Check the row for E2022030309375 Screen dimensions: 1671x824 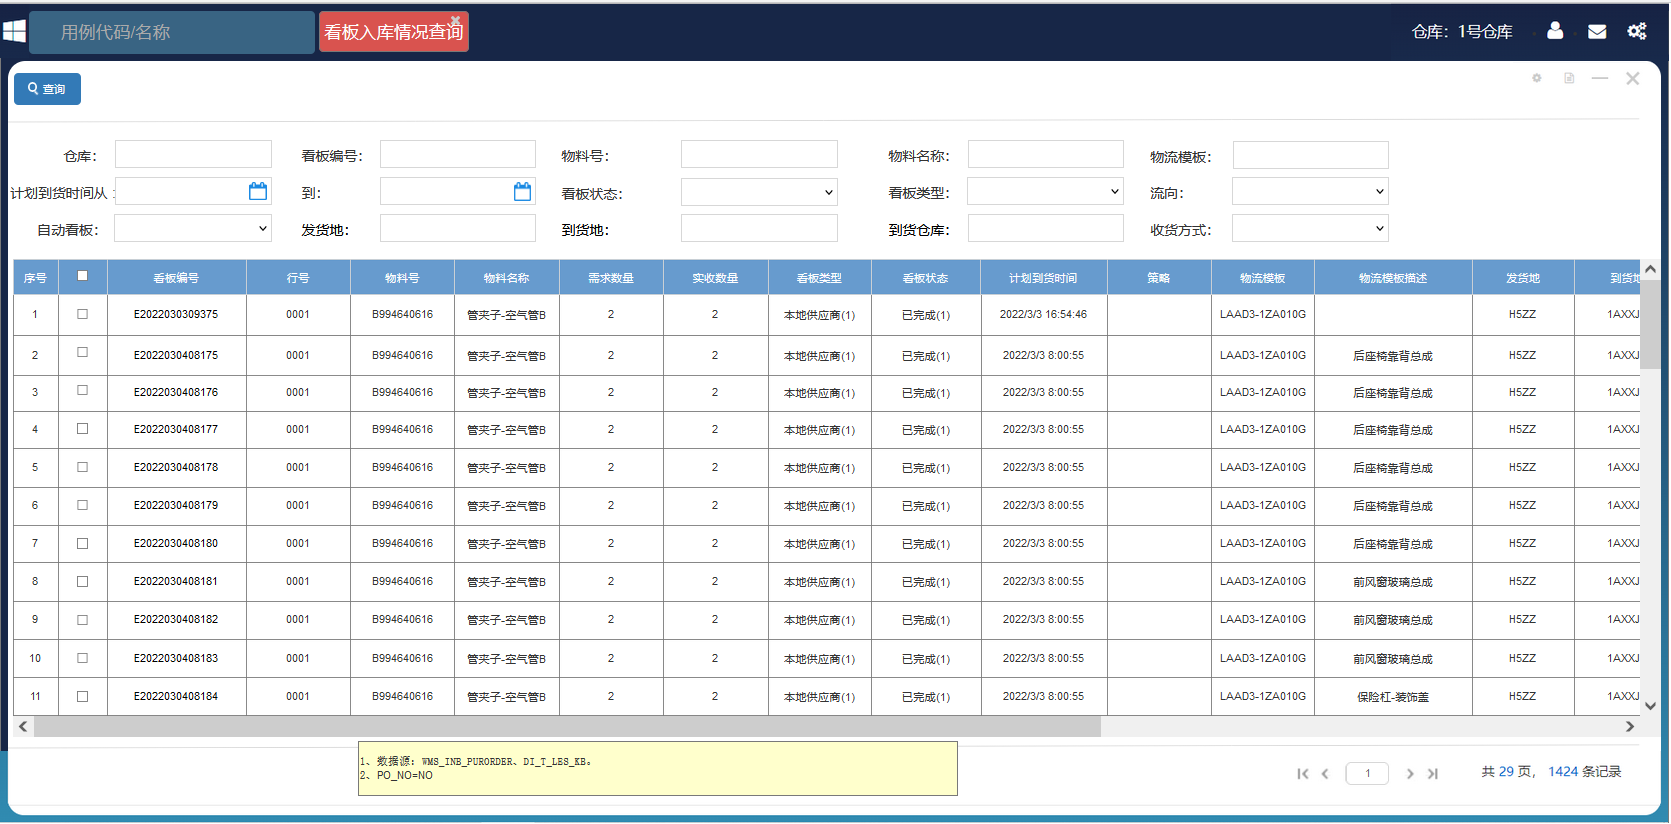(x=83, y=314)
